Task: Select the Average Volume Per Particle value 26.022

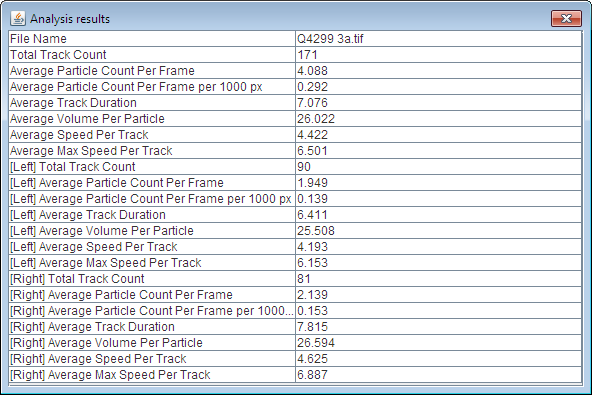Action: click(316, 119)
